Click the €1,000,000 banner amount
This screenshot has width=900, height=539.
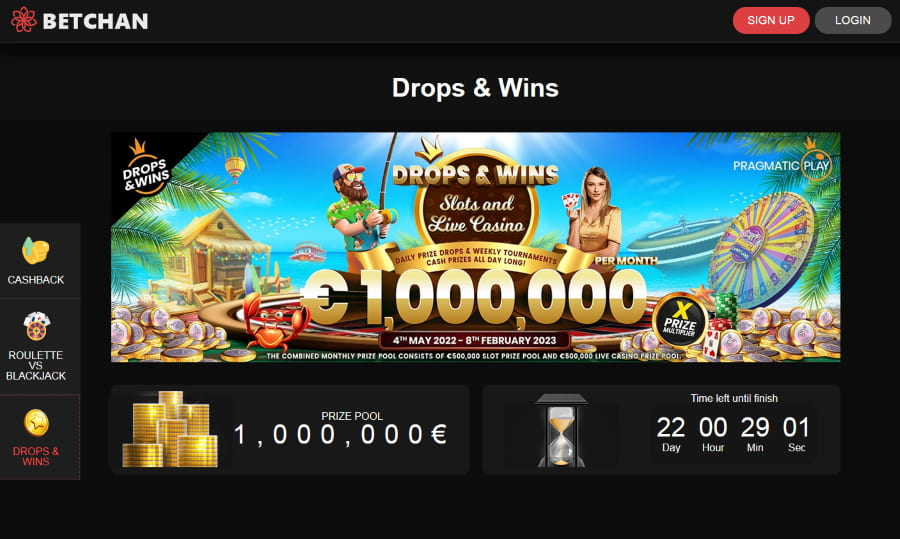(x=474, y=298)
